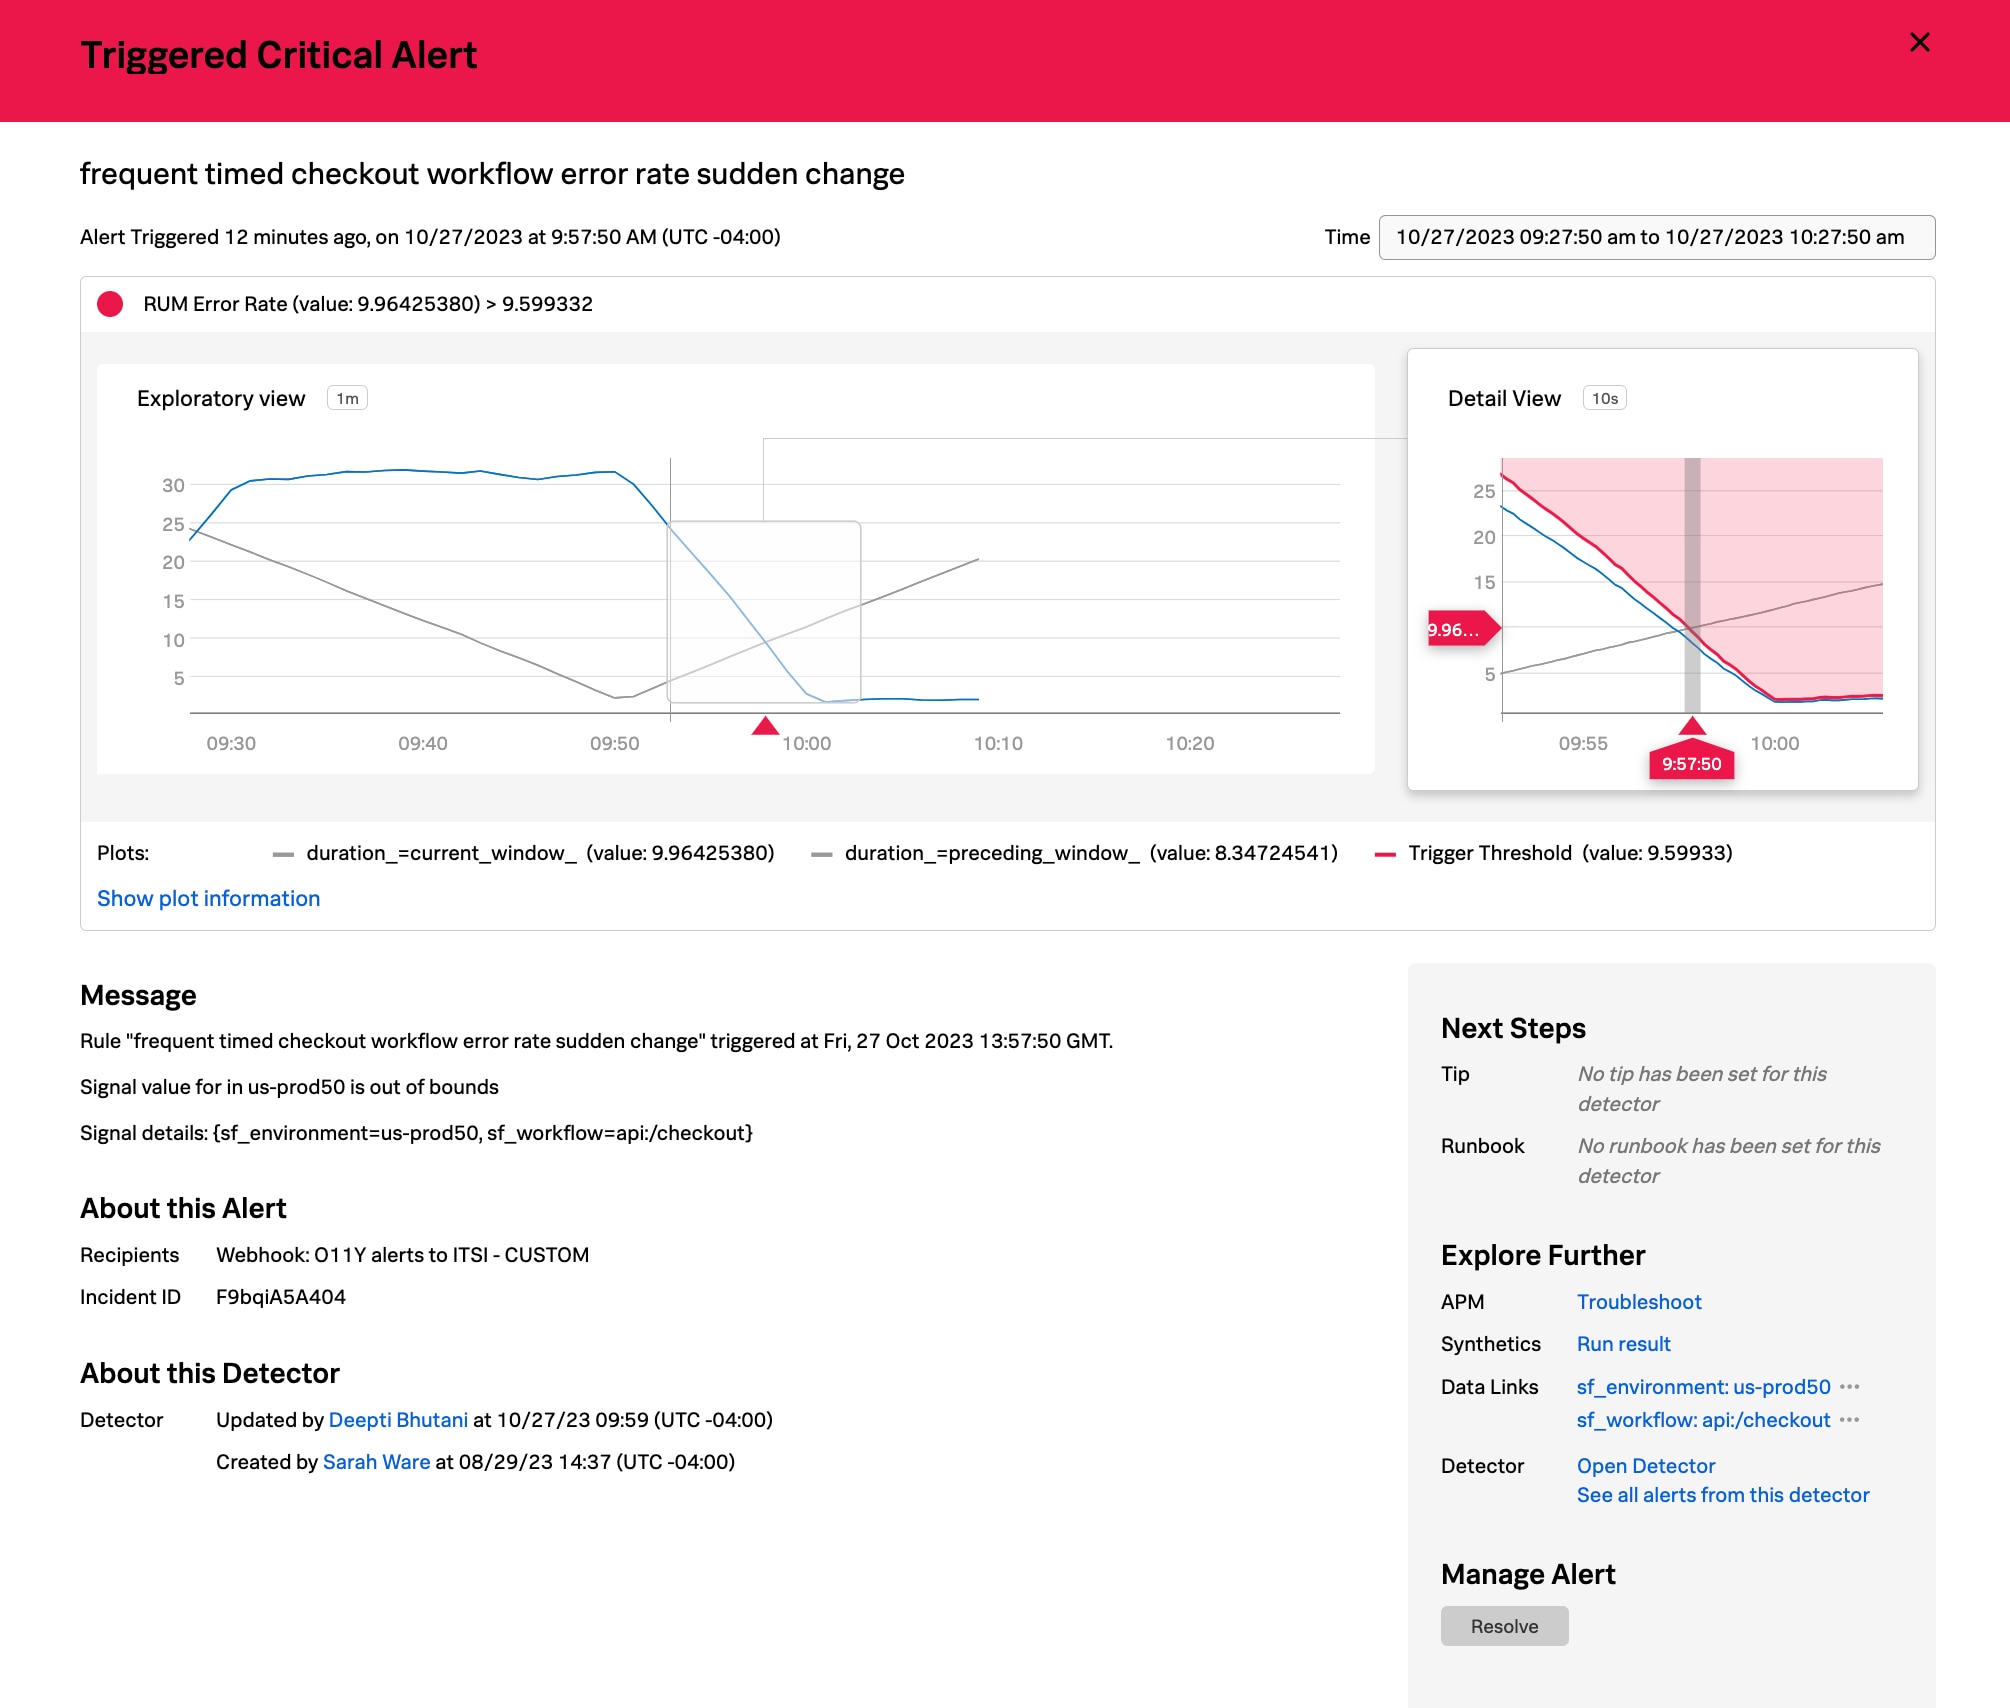The image size is (2010, 1708).
Task: Click the Resolve button
Action: [x=1504, y=1626]
